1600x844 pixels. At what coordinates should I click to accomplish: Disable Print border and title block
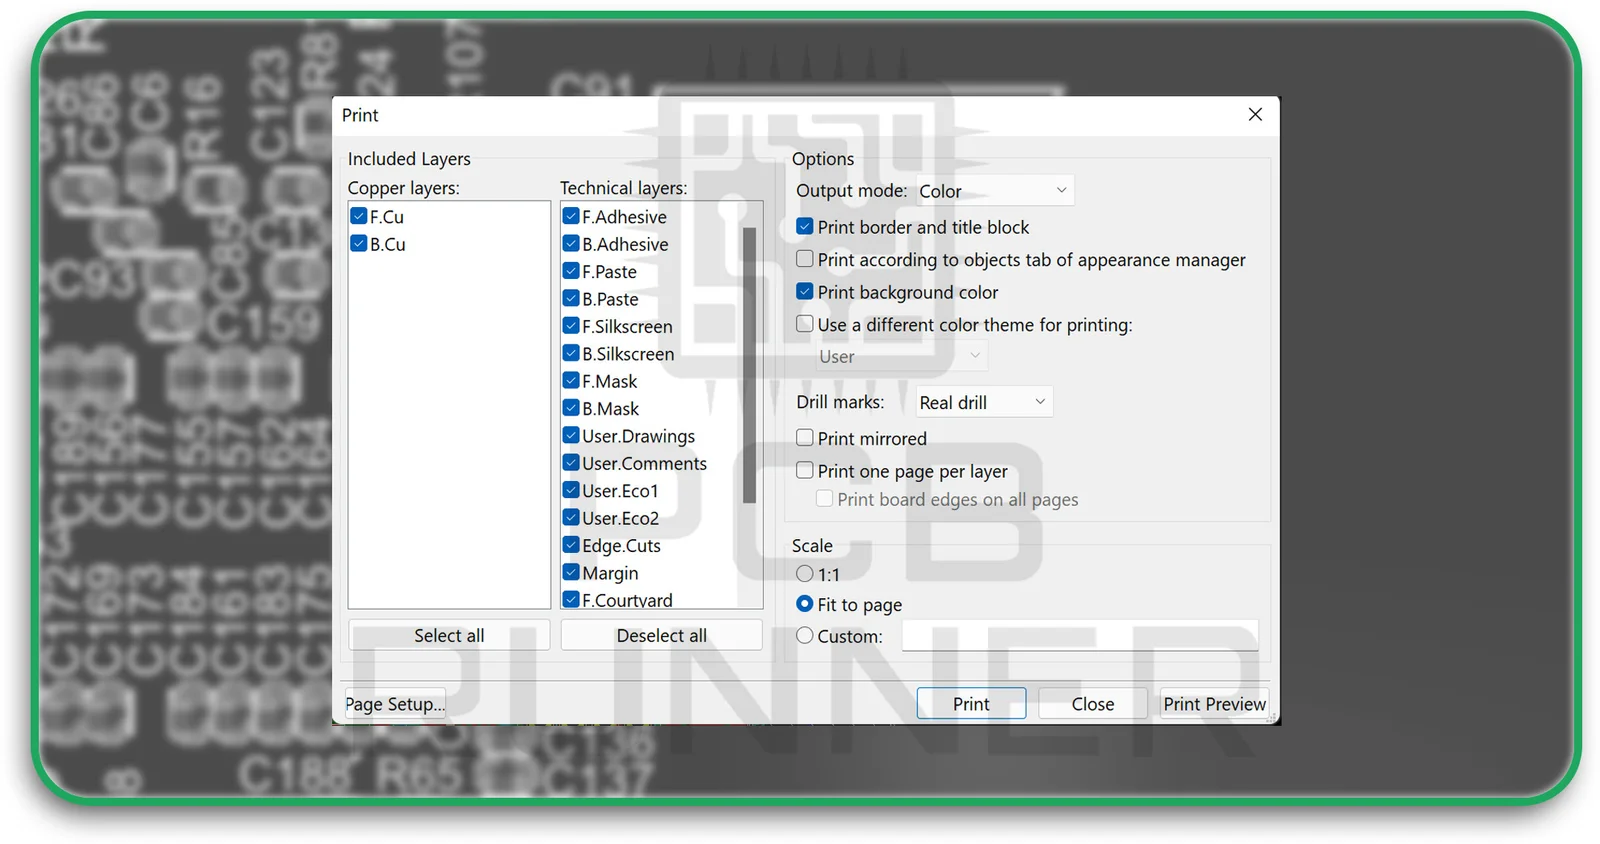(x=805, y=227)
